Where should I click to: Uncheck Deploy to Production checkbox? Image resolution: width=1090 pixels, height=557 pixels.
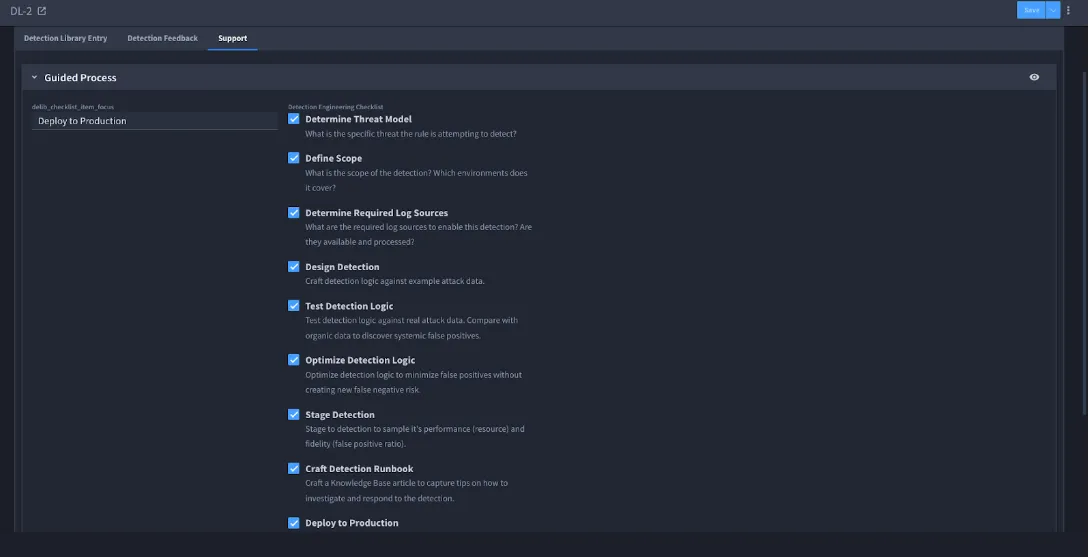[x=294, y=522]
